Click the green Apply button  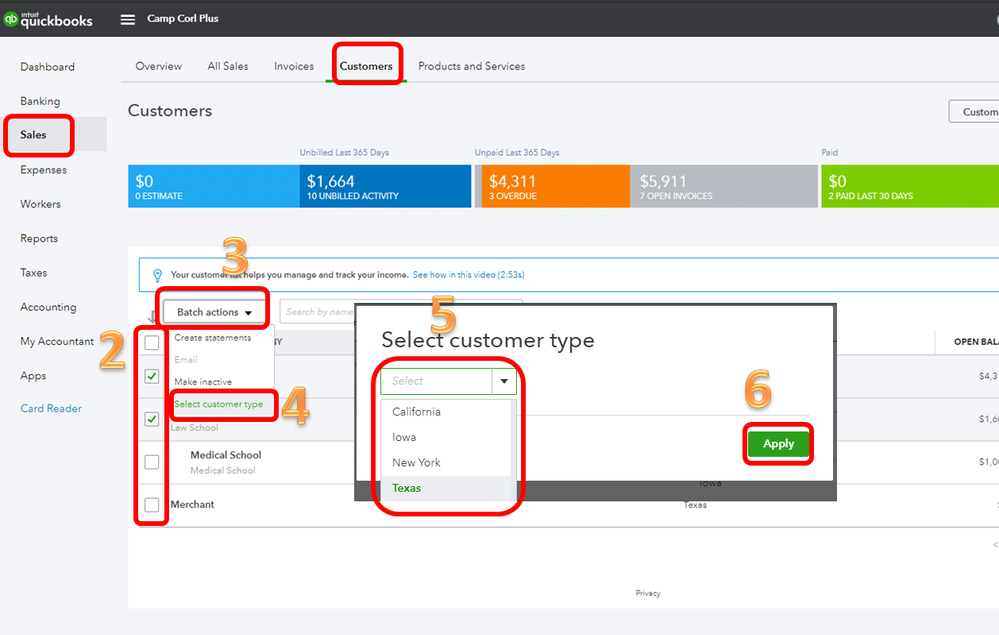tap(778, 444)
